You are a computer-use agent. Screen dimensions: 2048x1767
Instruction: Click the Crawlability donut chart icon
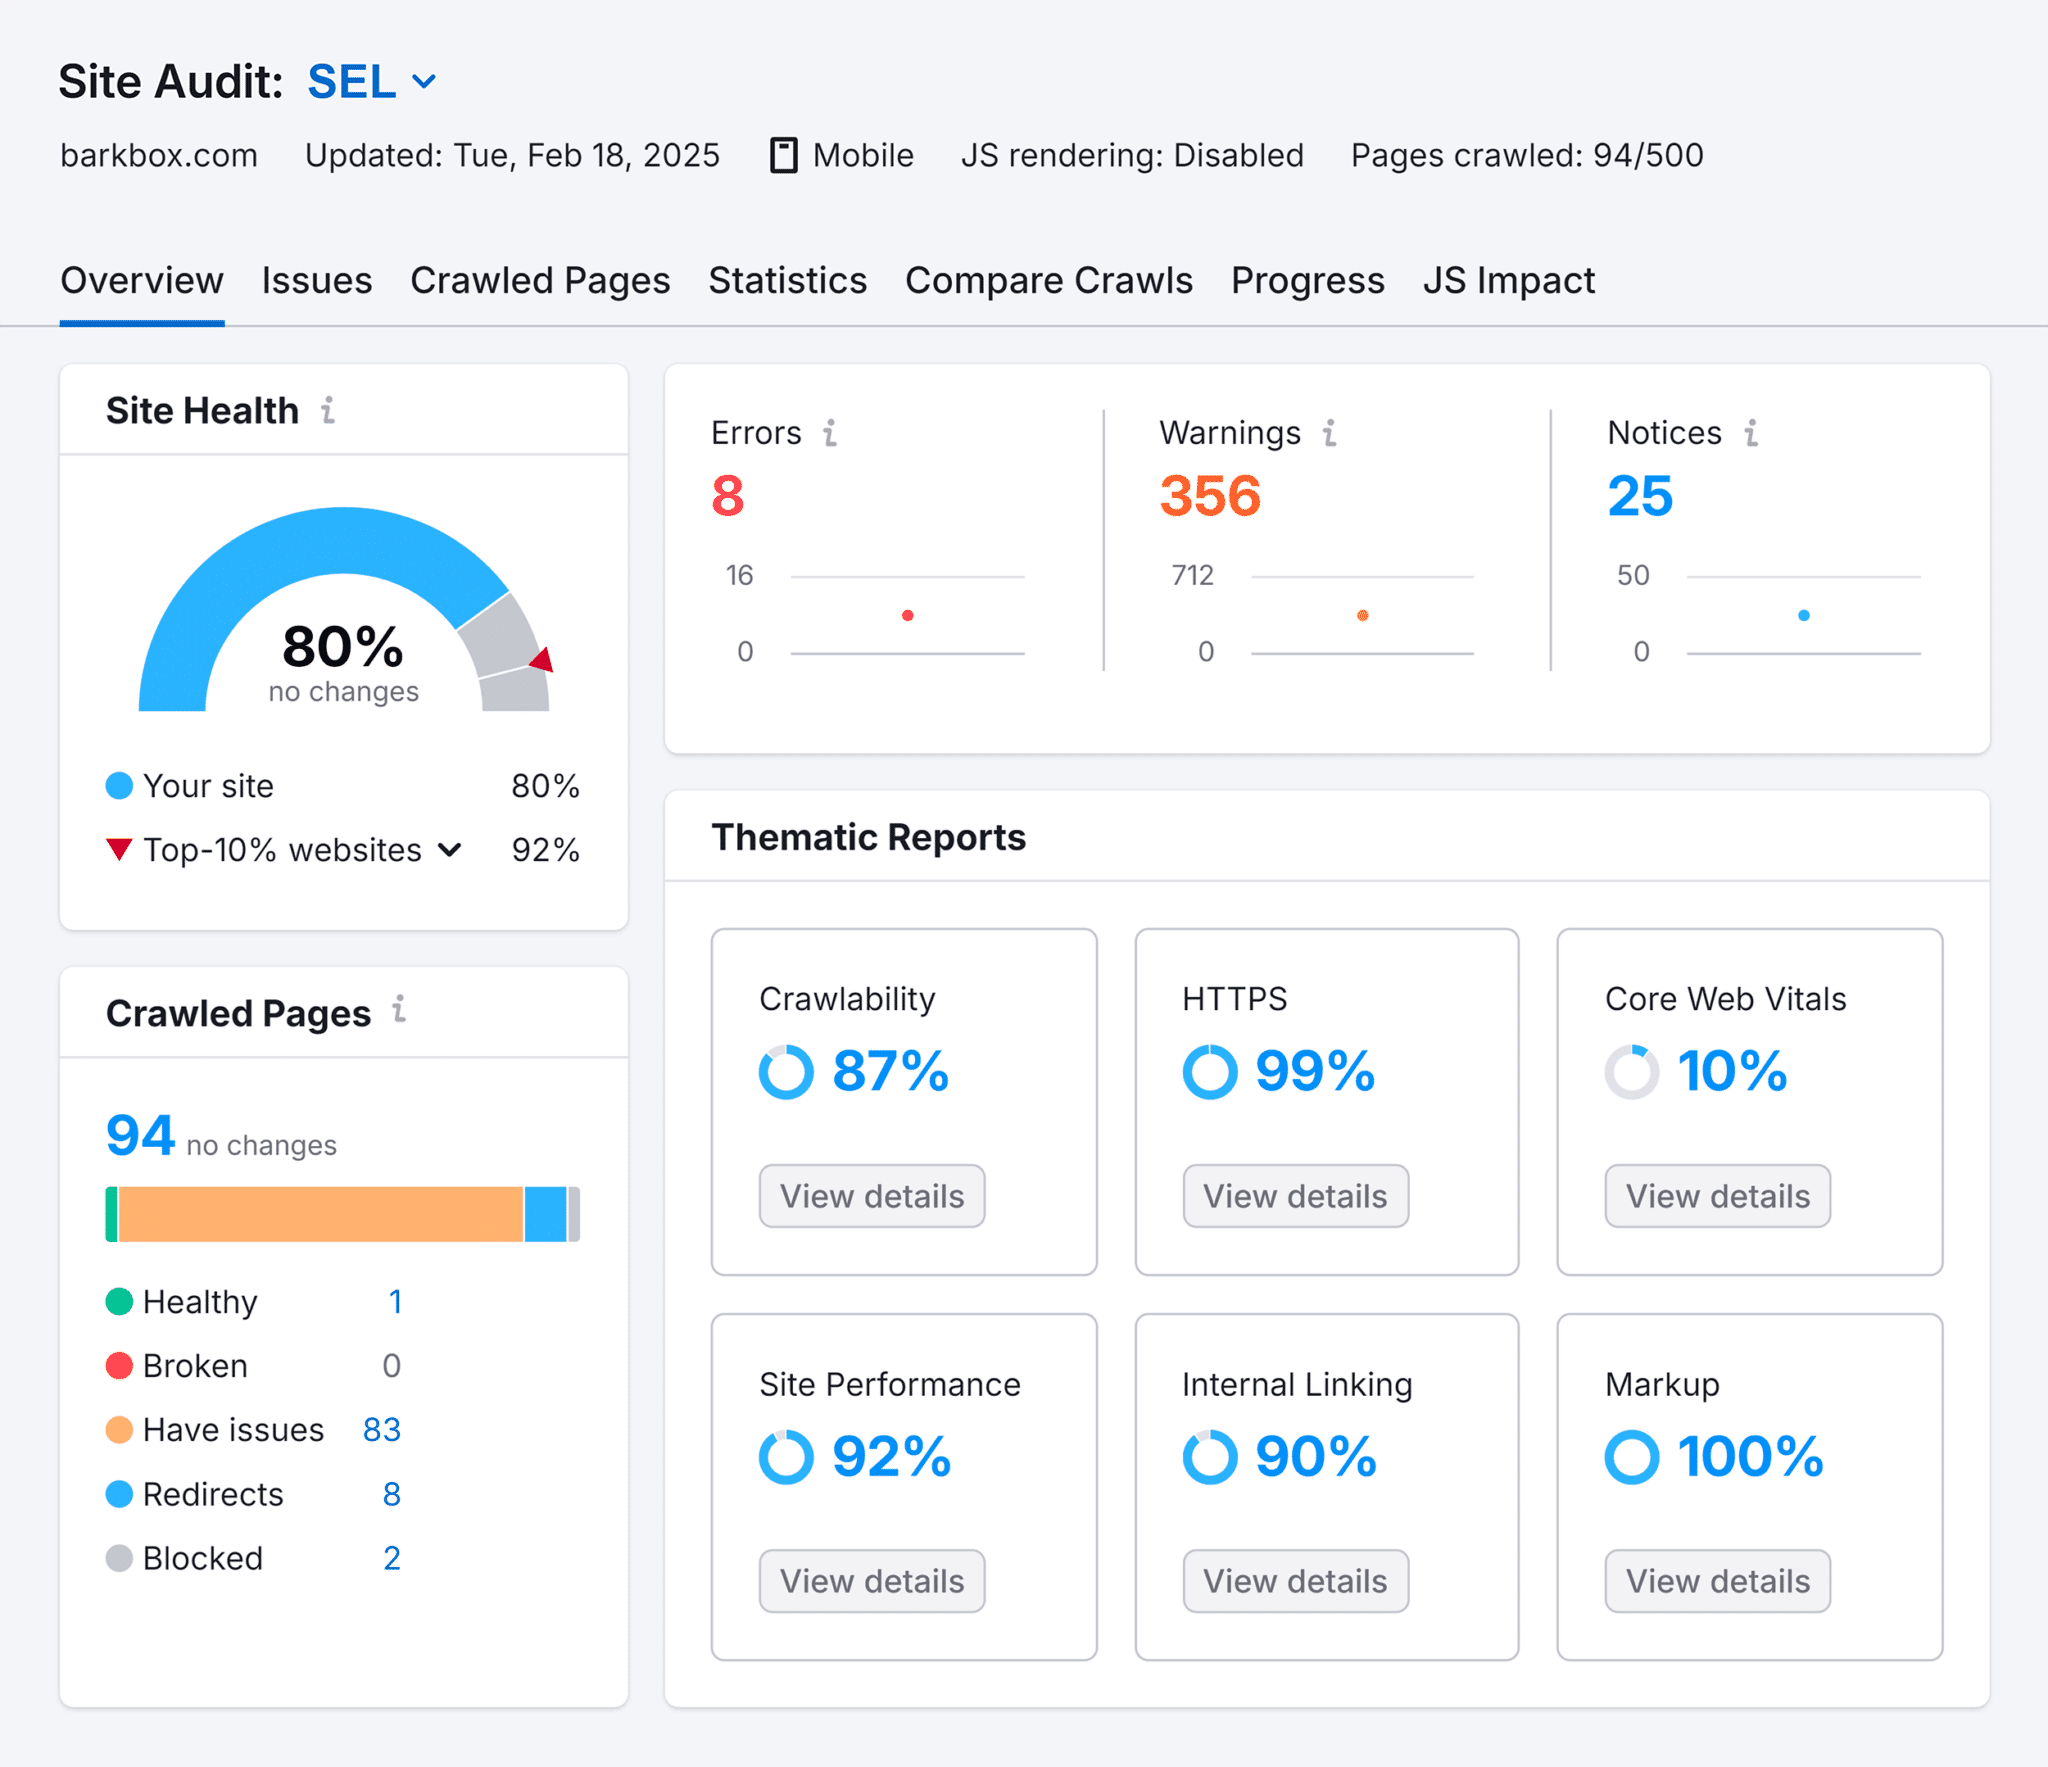786,1072
